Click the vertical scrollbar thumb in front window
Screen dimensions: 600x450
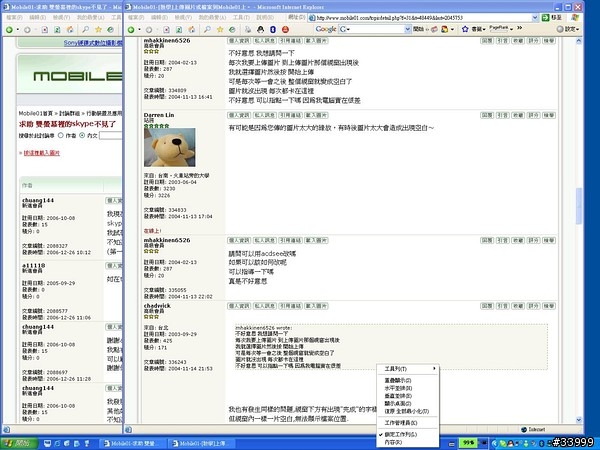579,206
